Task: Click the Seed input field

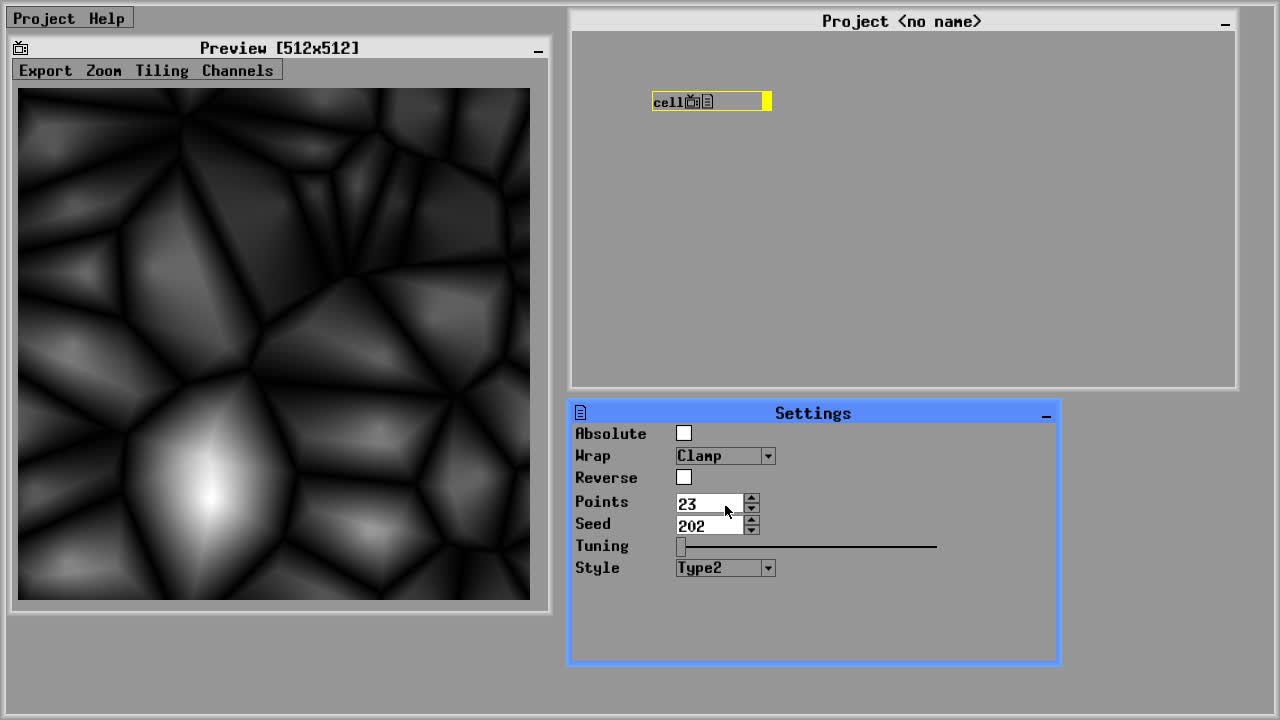Action: click(709, 526)
